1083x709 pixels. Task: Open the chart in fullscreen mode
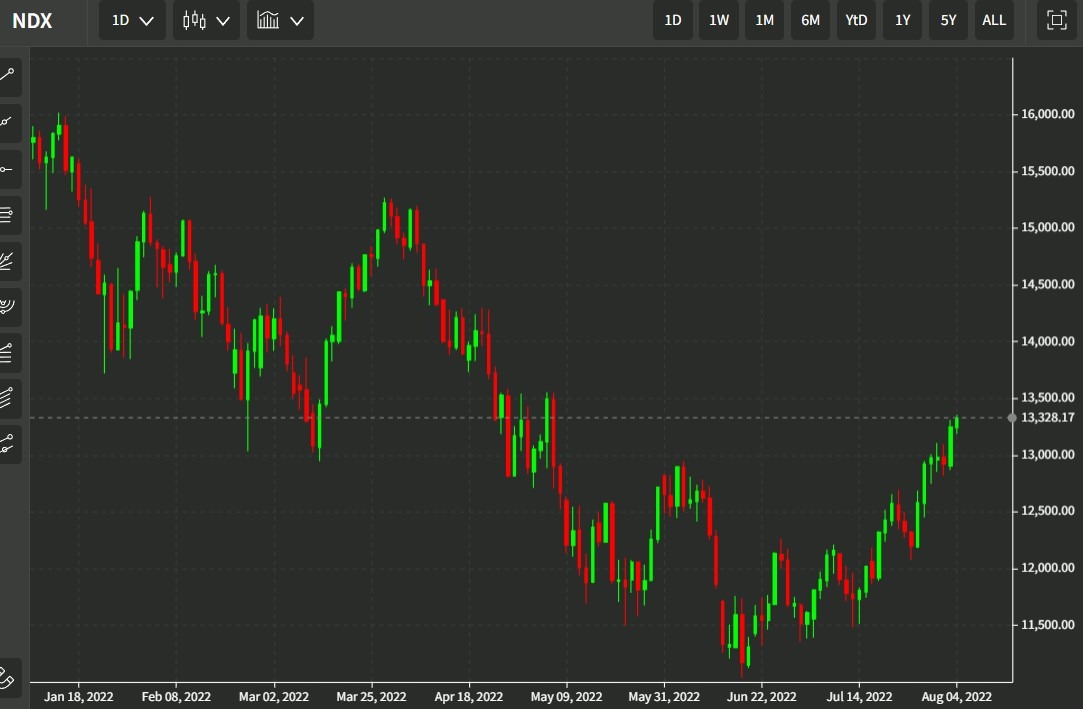coord(1057,20)
